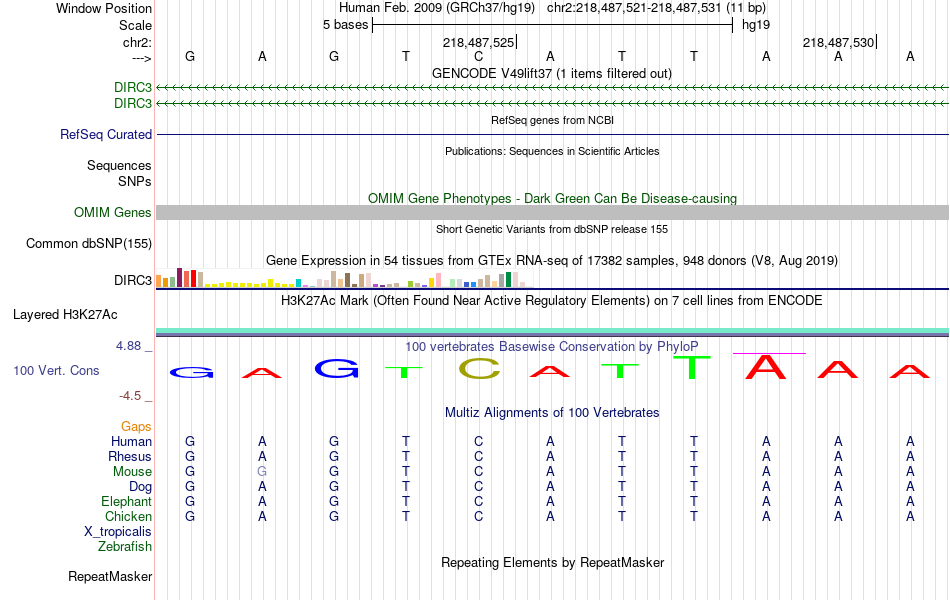Click the Mouse species row label

click(132, 472)
